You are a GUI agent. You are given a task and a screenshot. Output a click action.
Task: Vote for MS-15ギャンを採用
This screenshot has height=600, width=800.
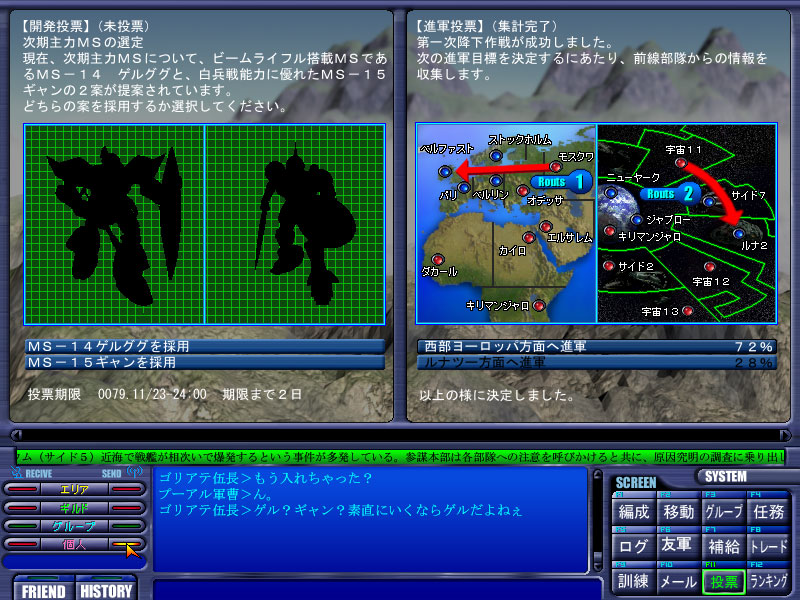[x=205, y=362]
